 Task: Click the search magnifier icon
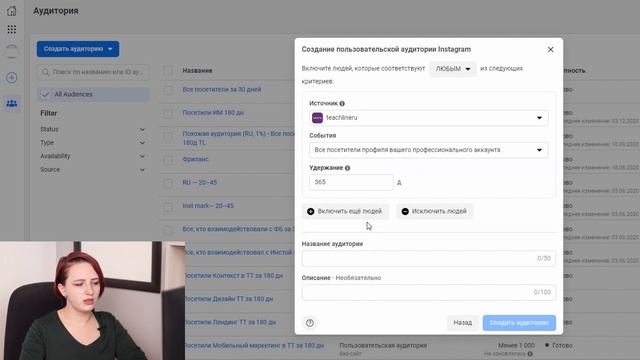(x=45, y=72)
